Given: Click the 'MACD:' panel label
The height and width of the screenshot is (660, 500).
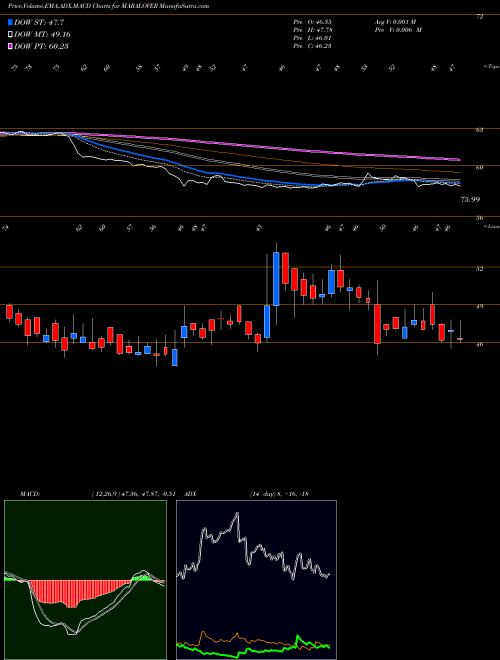Looking at the screenshot, I should coord(29,494).
